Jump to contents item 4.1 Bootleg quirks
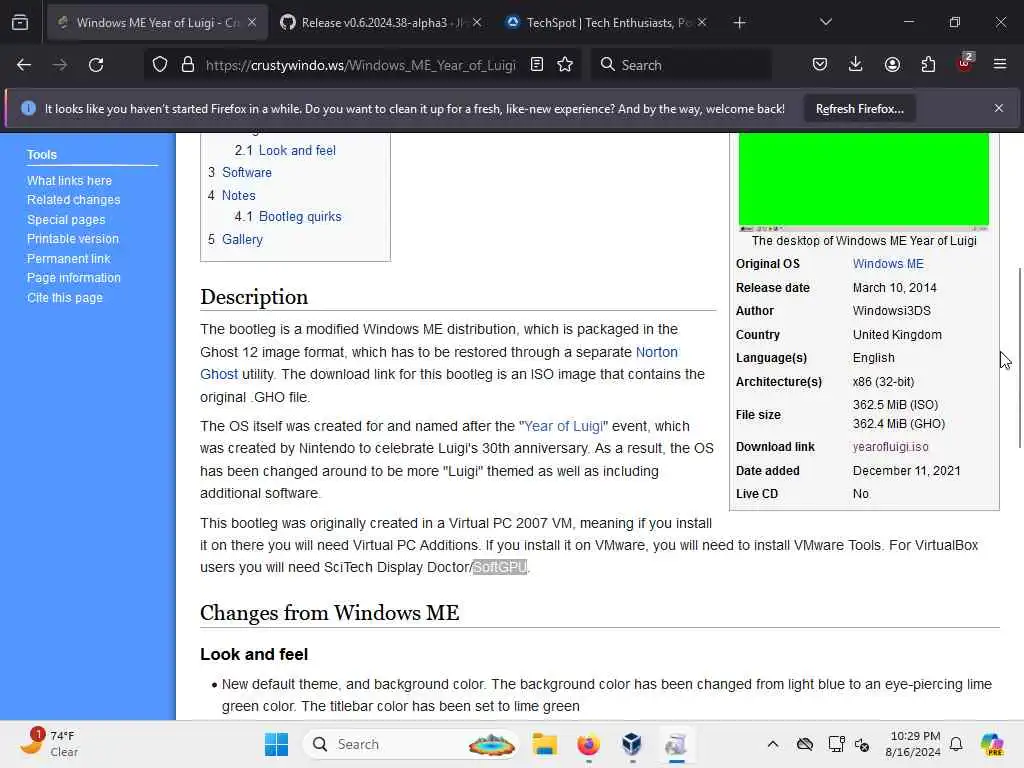The image size is (1024, 768). tap(288, 217)
